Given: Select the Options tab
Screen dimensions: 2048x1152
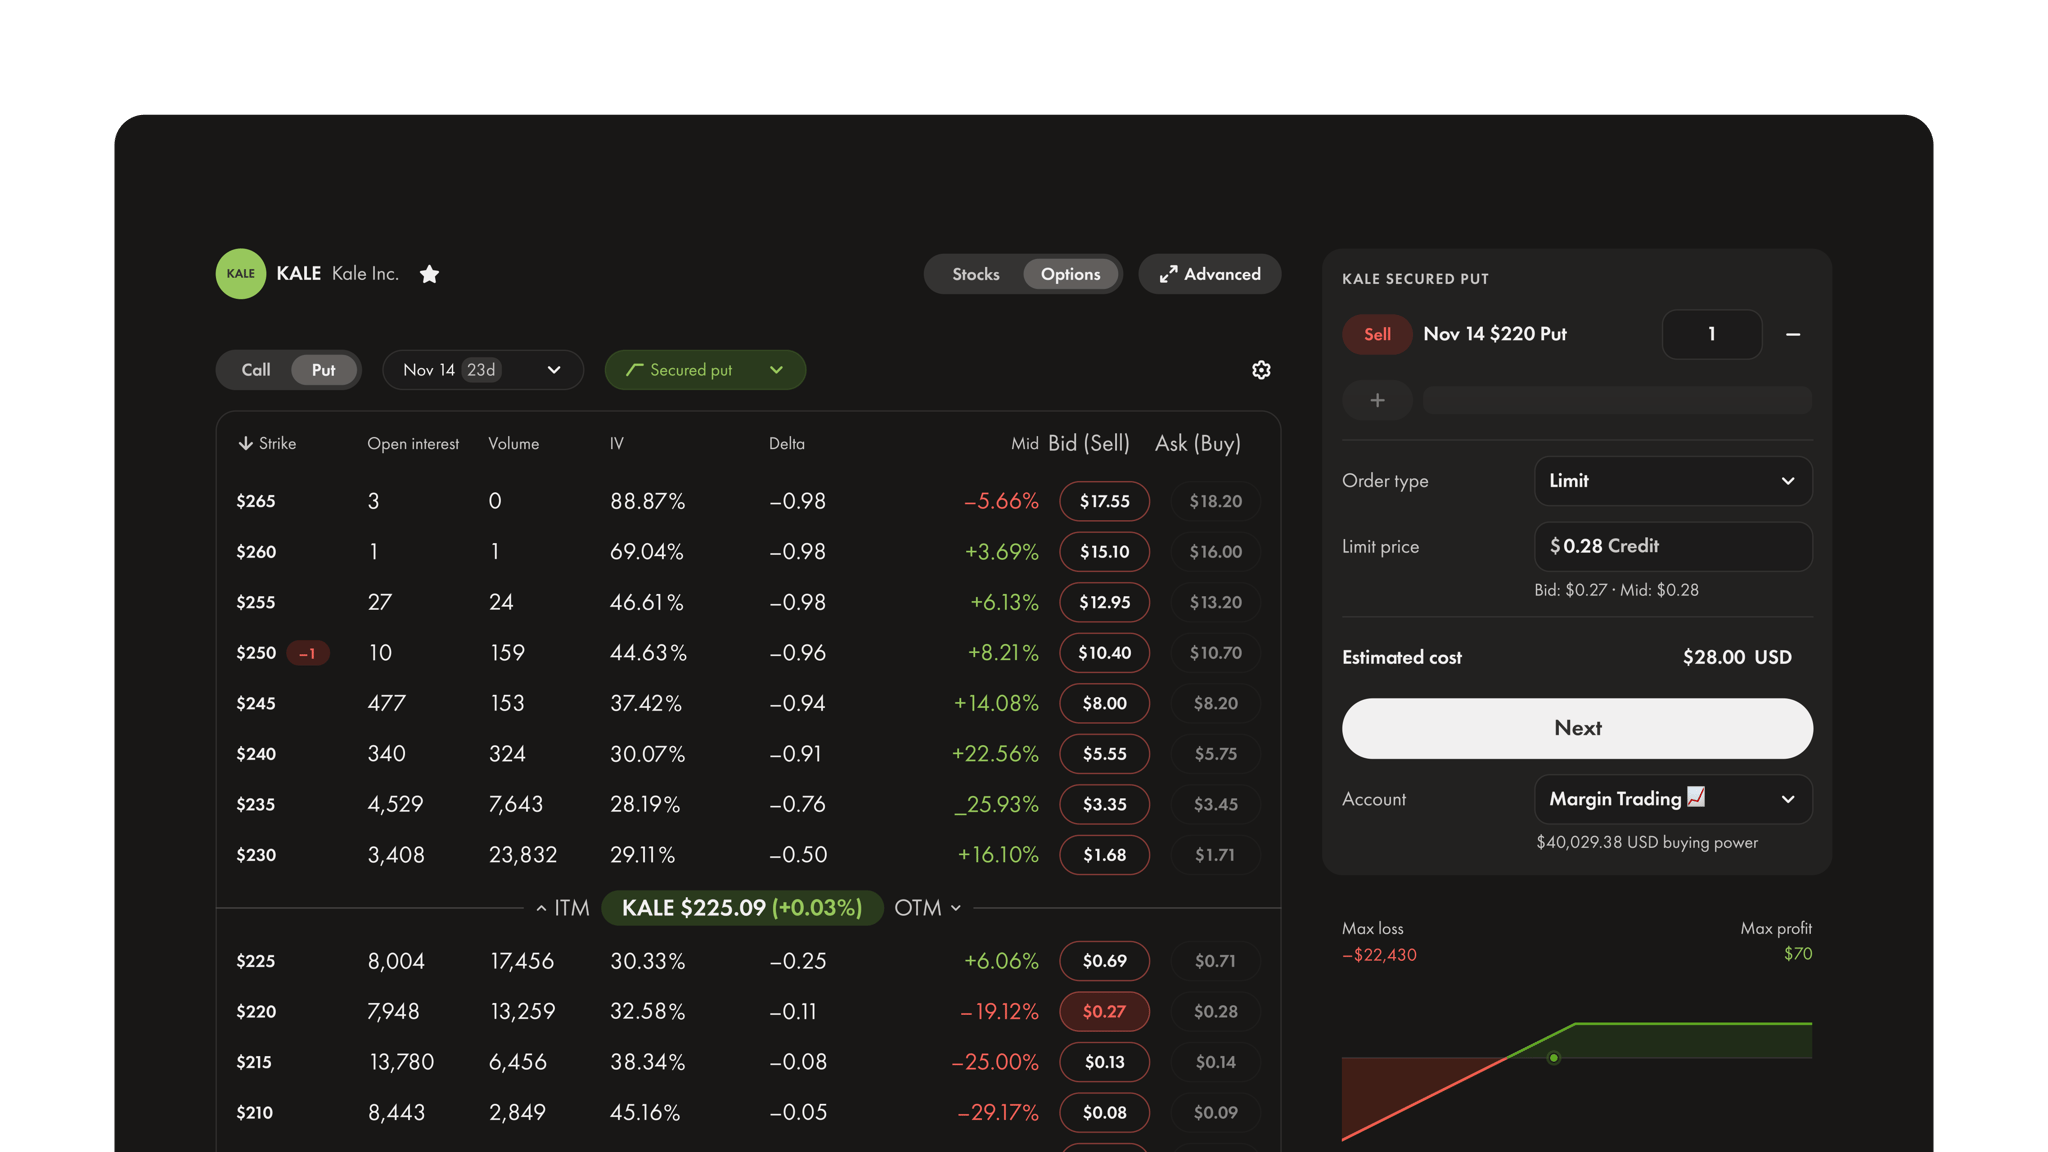Looking at the screenshot, I should point(1070,274).
